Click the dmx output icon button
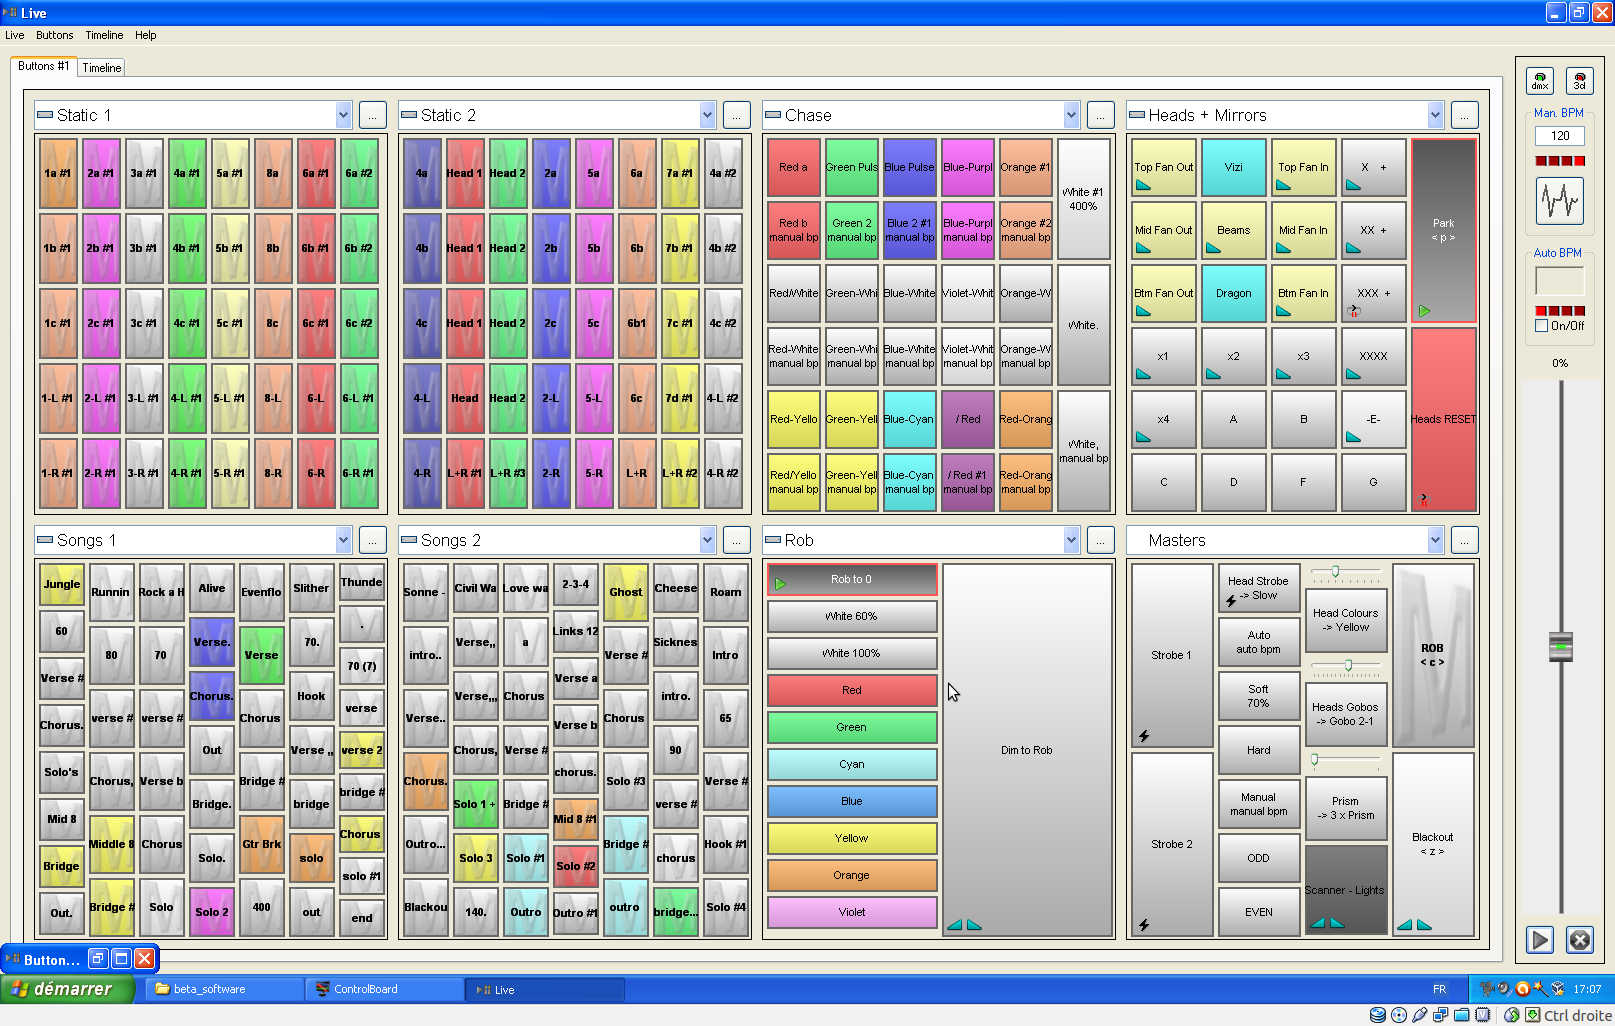 (x=1539, y=80)
